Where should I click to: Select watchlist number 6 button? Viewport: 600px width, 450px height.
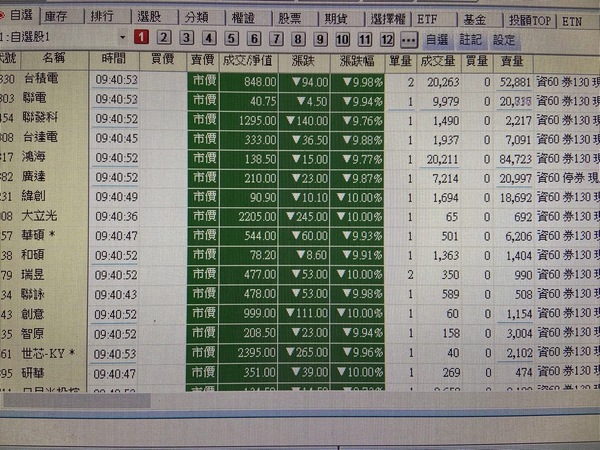(254, 39)
